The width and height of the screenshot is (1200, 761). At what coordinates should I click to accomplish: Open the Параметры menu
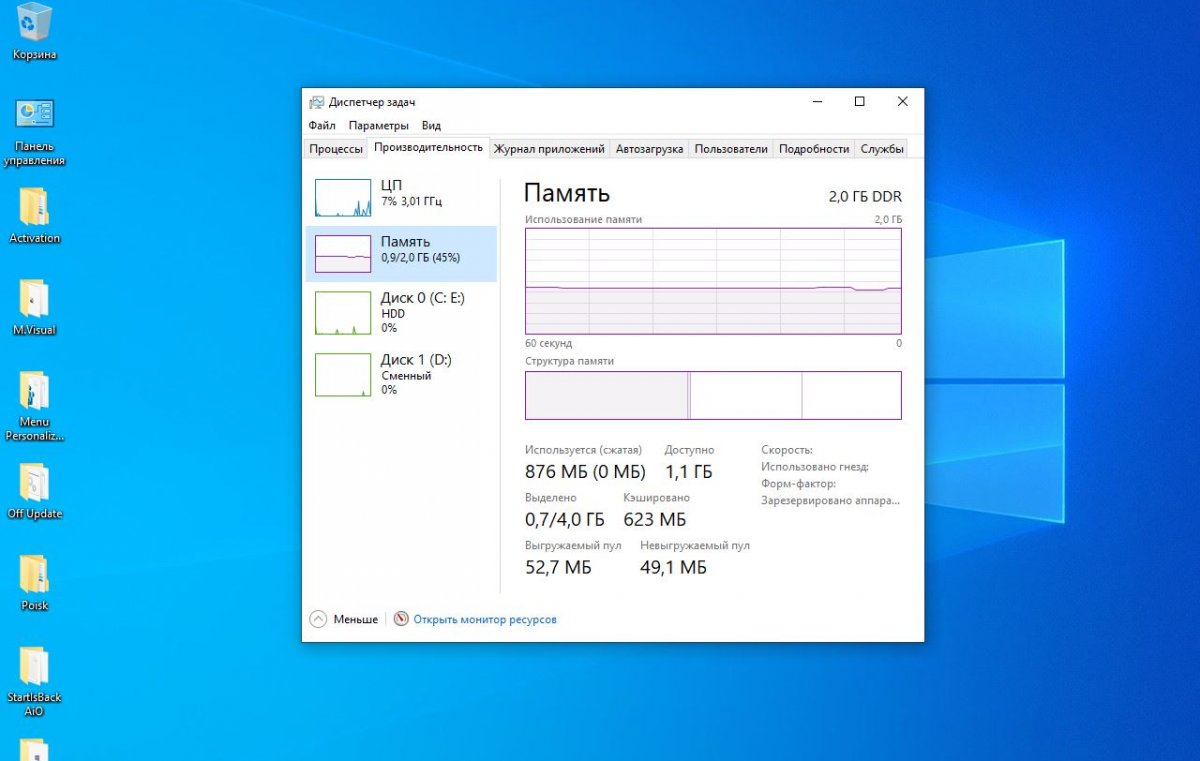coord(379,126)
